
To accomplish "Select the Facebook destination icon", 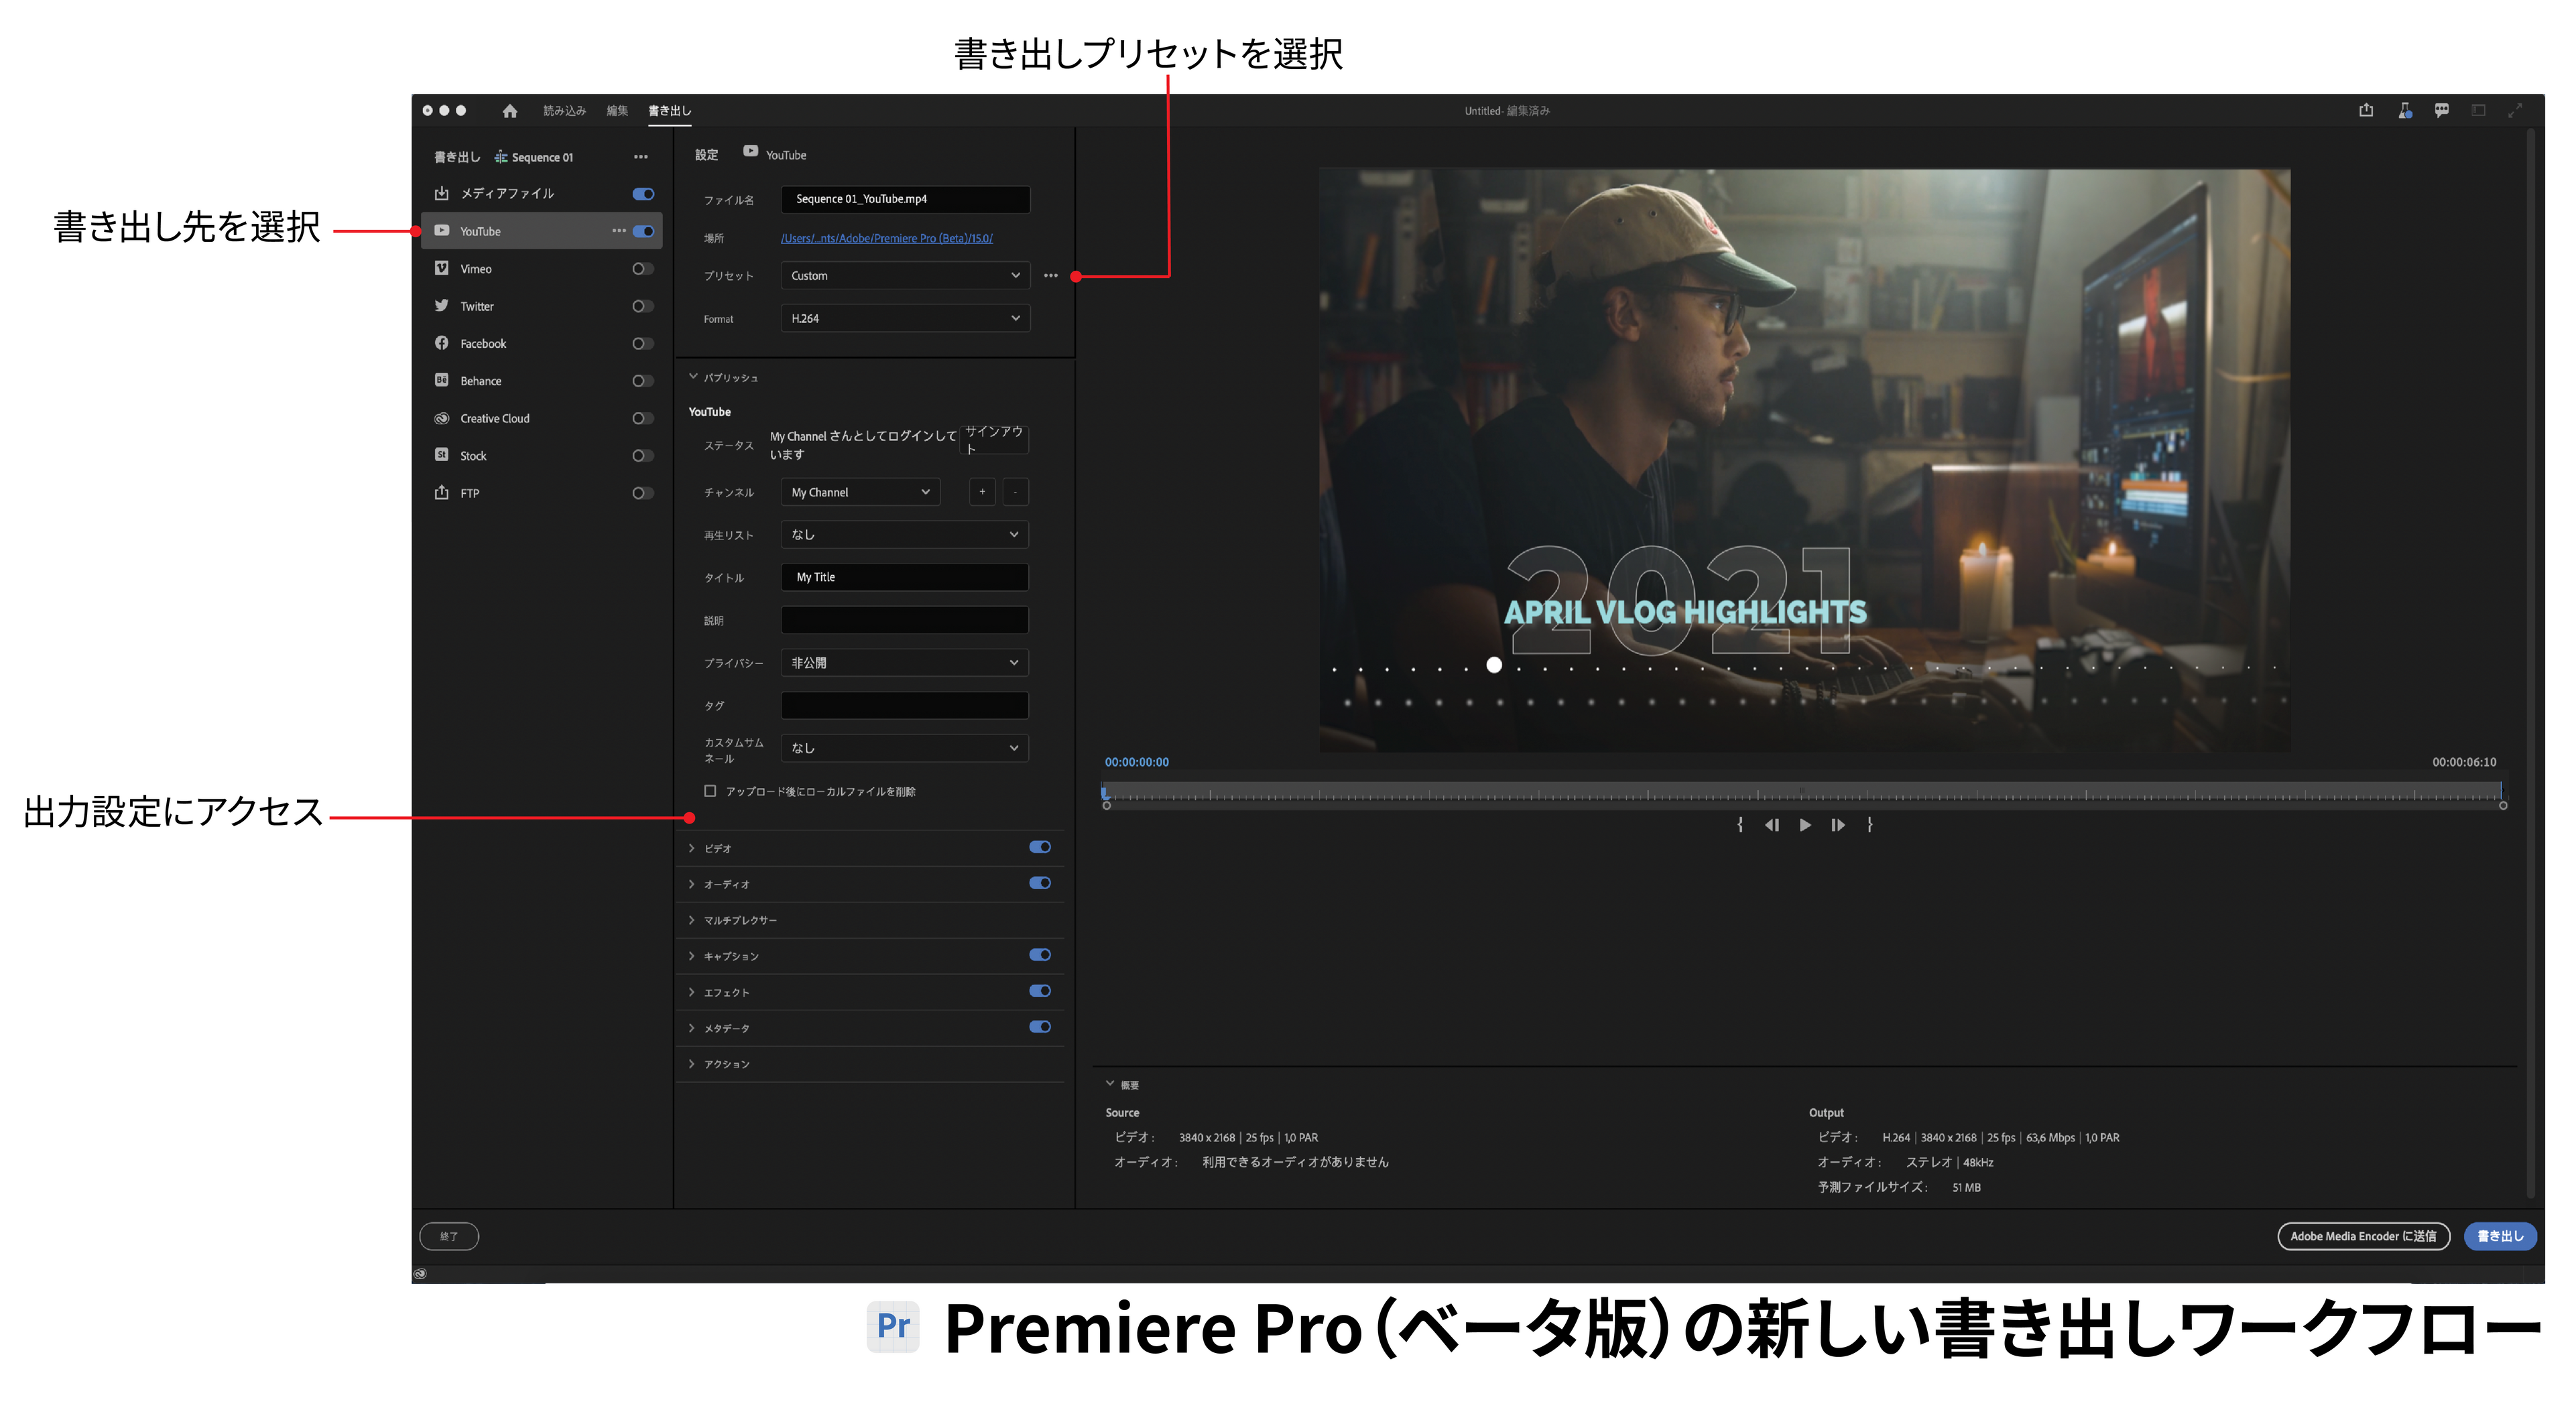I will pyautogui.click(x=442, y=343).
